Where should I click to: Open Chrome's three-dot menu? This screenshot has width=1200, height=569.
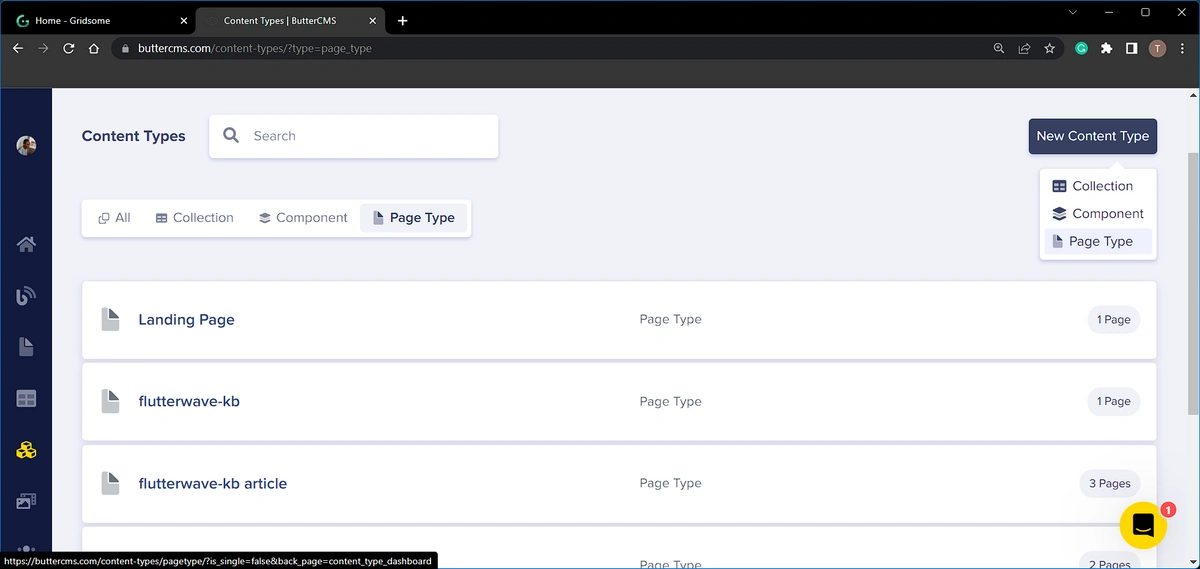point(1182,48)
